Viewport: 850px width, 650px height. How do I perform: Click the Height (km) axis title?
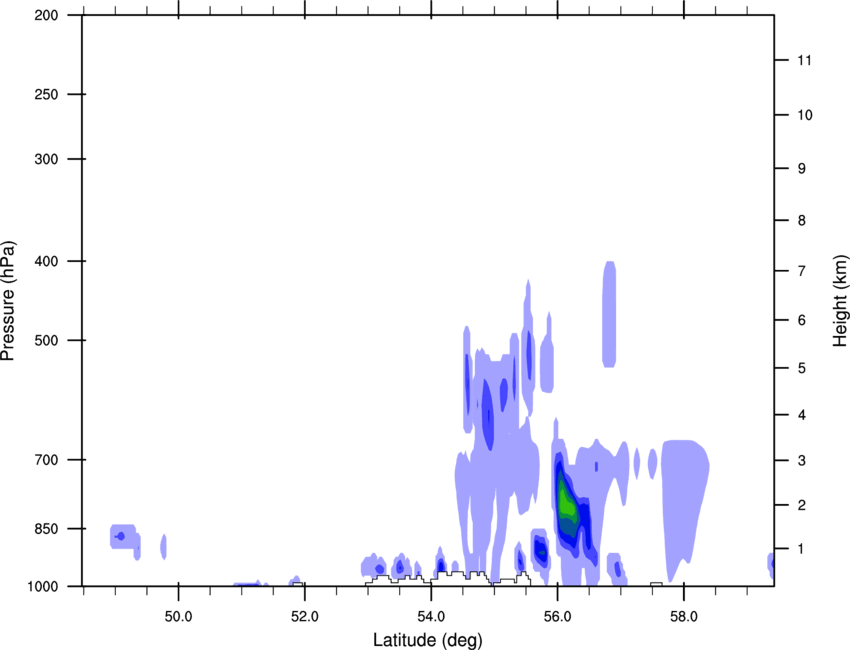point(840,301)
